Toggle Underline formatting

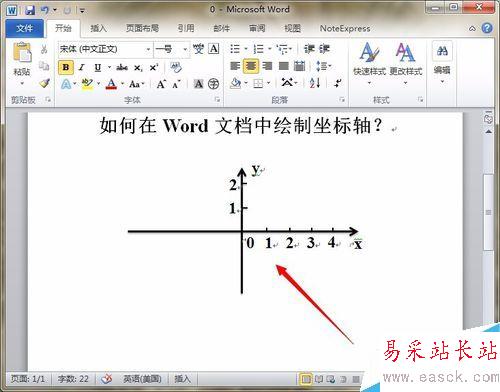pos(97,68)
